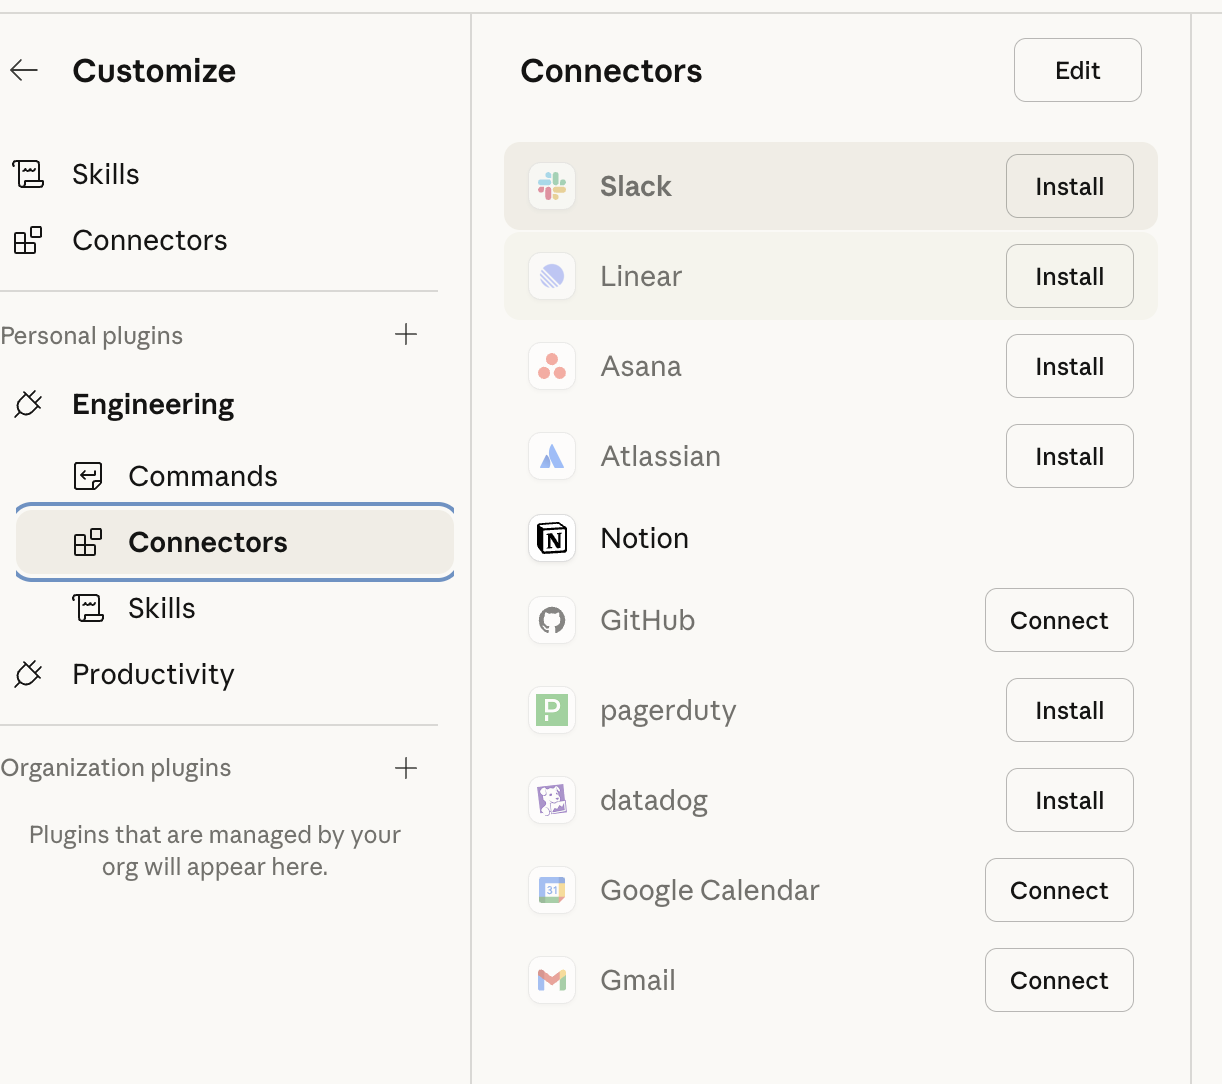Install the Linear connector
Viewport: 1222px width, 1084px height.
coord(1070,276)
